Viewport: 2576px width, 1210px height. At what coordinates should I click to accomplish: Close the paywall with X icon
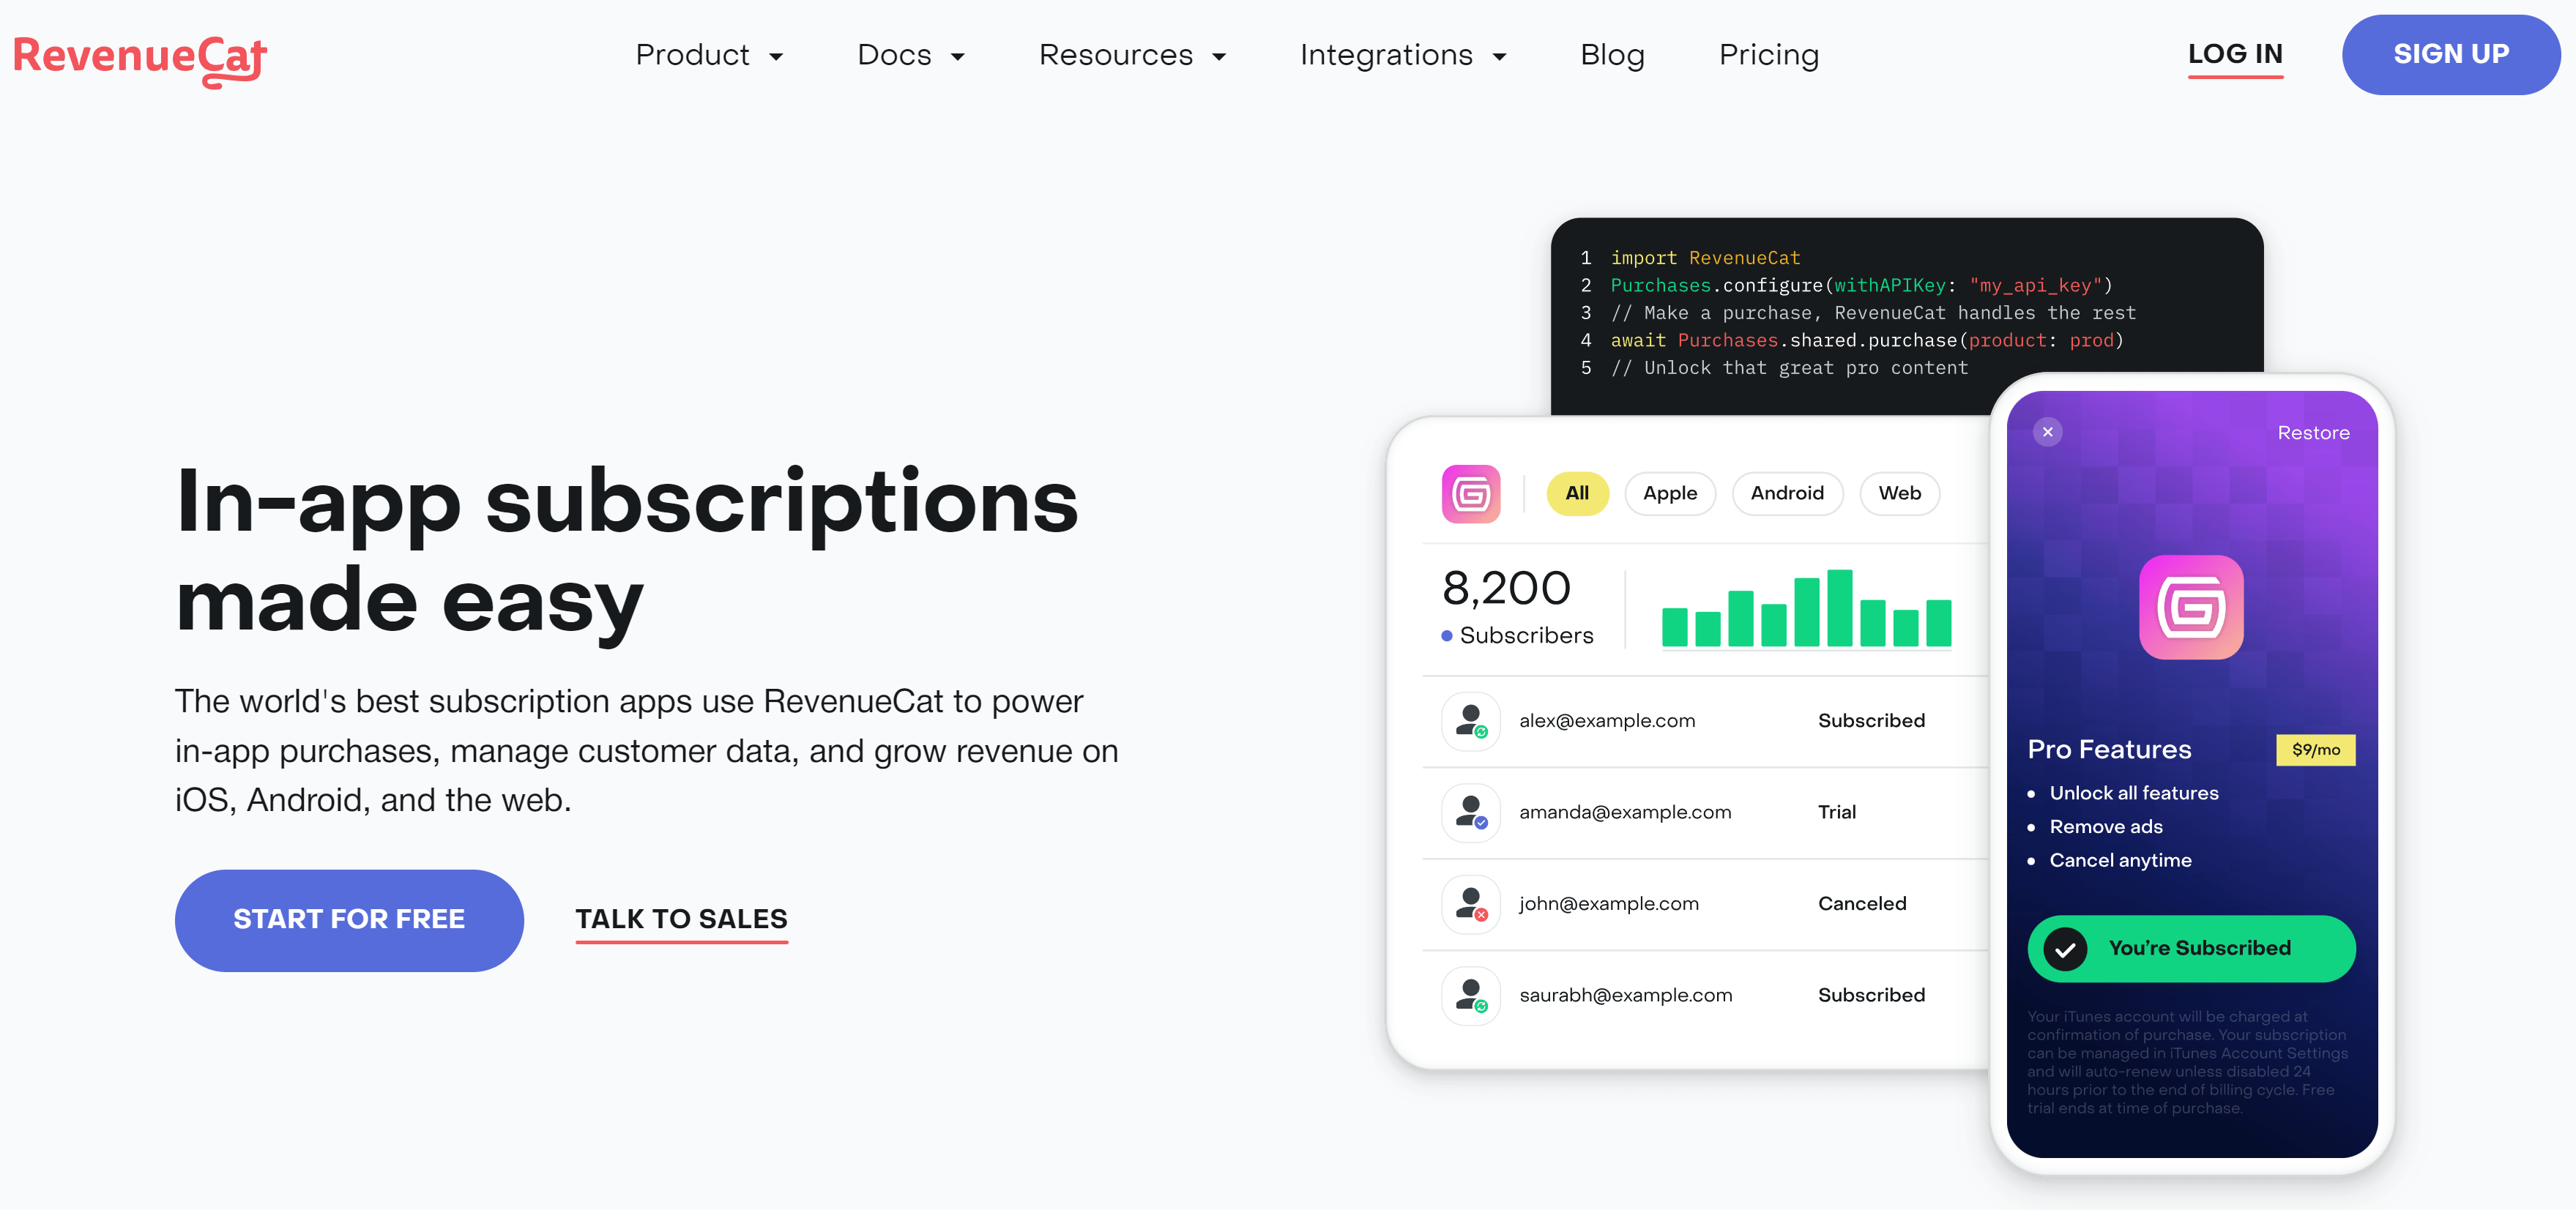2047,432
